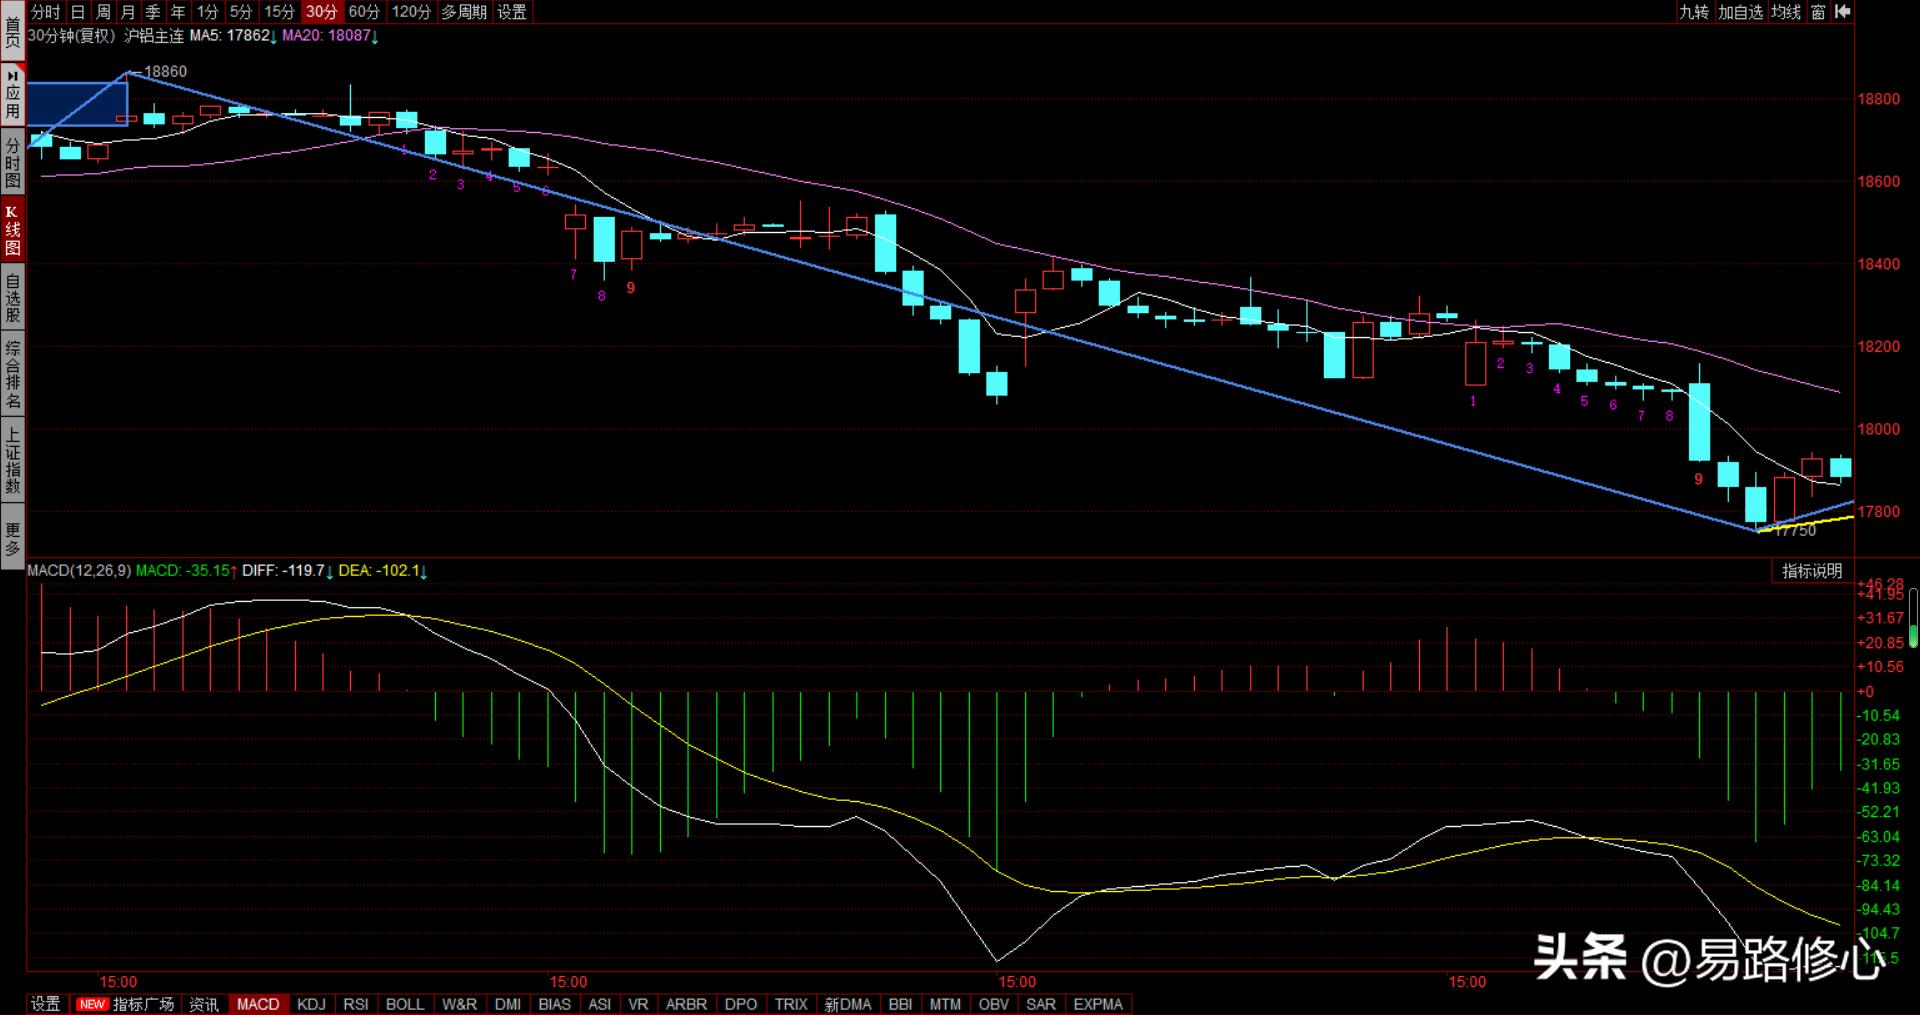This screenshot has width=1920, height=1015.
Task: Switch to the 60分 timeframe tab
Action: pyautogui.click(x=364, y=12)
